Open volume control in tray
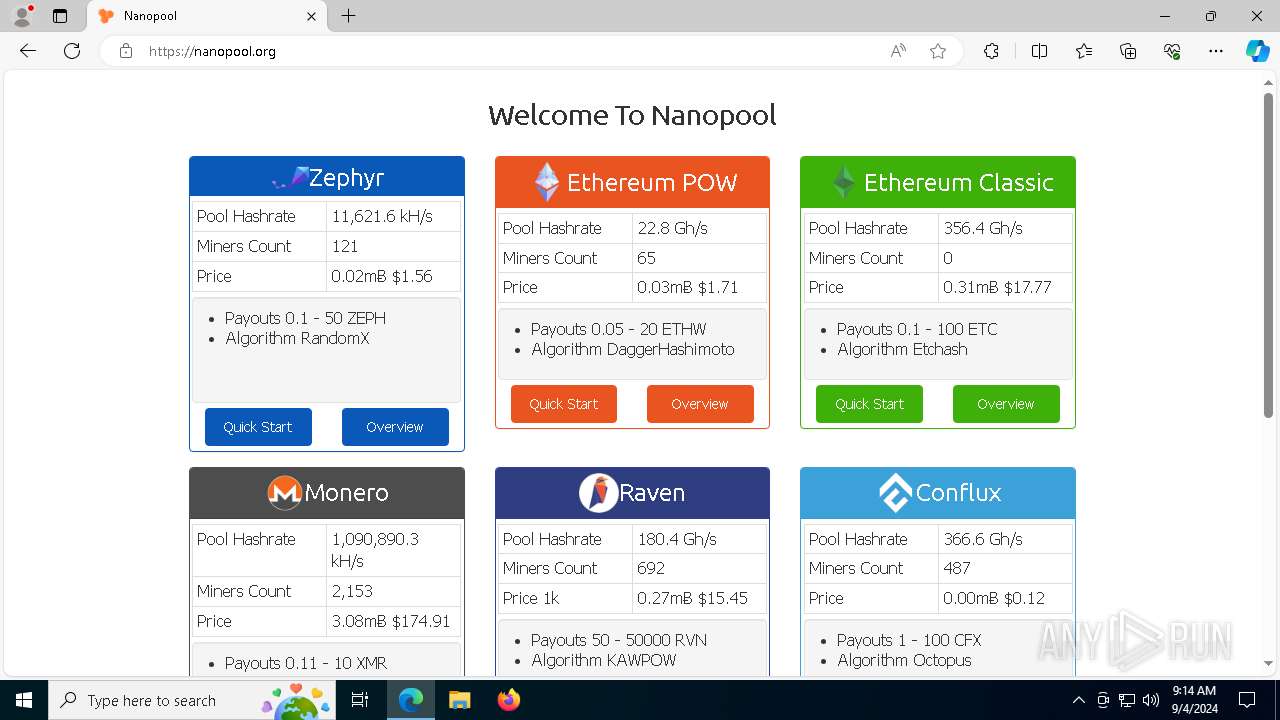Image resolution: width=1280 pixels, height=720 pixels. point(1151,700)
